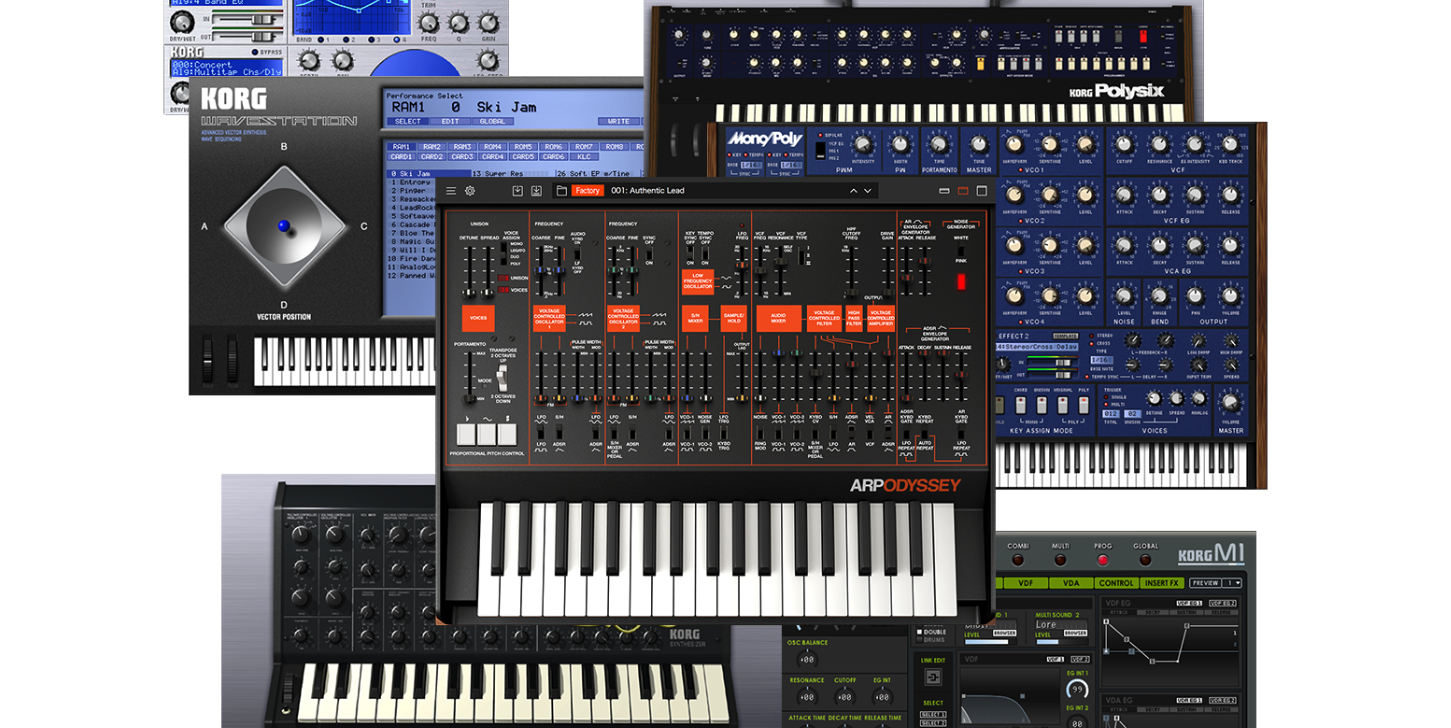
Task: Switch to the CONTROL tab on Korg M1
Action: [1117, 582]
